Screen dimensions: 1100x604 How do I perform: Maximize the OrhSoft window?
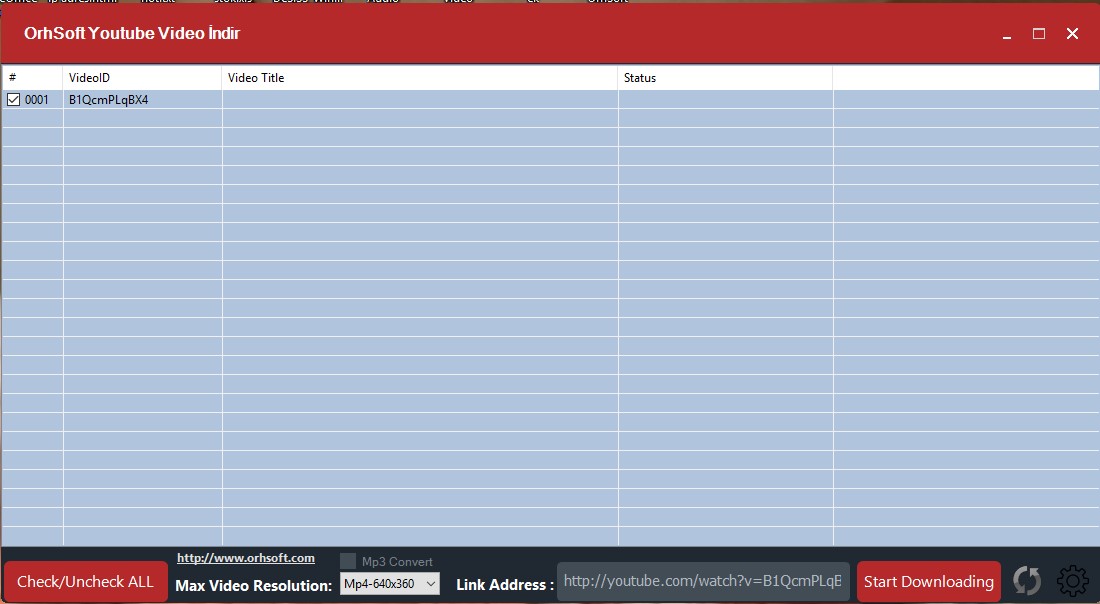tap(1039, 34)
